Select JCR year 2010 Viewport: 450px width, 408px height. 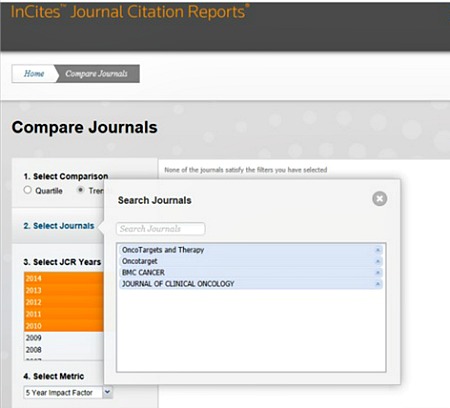(64, 326)
